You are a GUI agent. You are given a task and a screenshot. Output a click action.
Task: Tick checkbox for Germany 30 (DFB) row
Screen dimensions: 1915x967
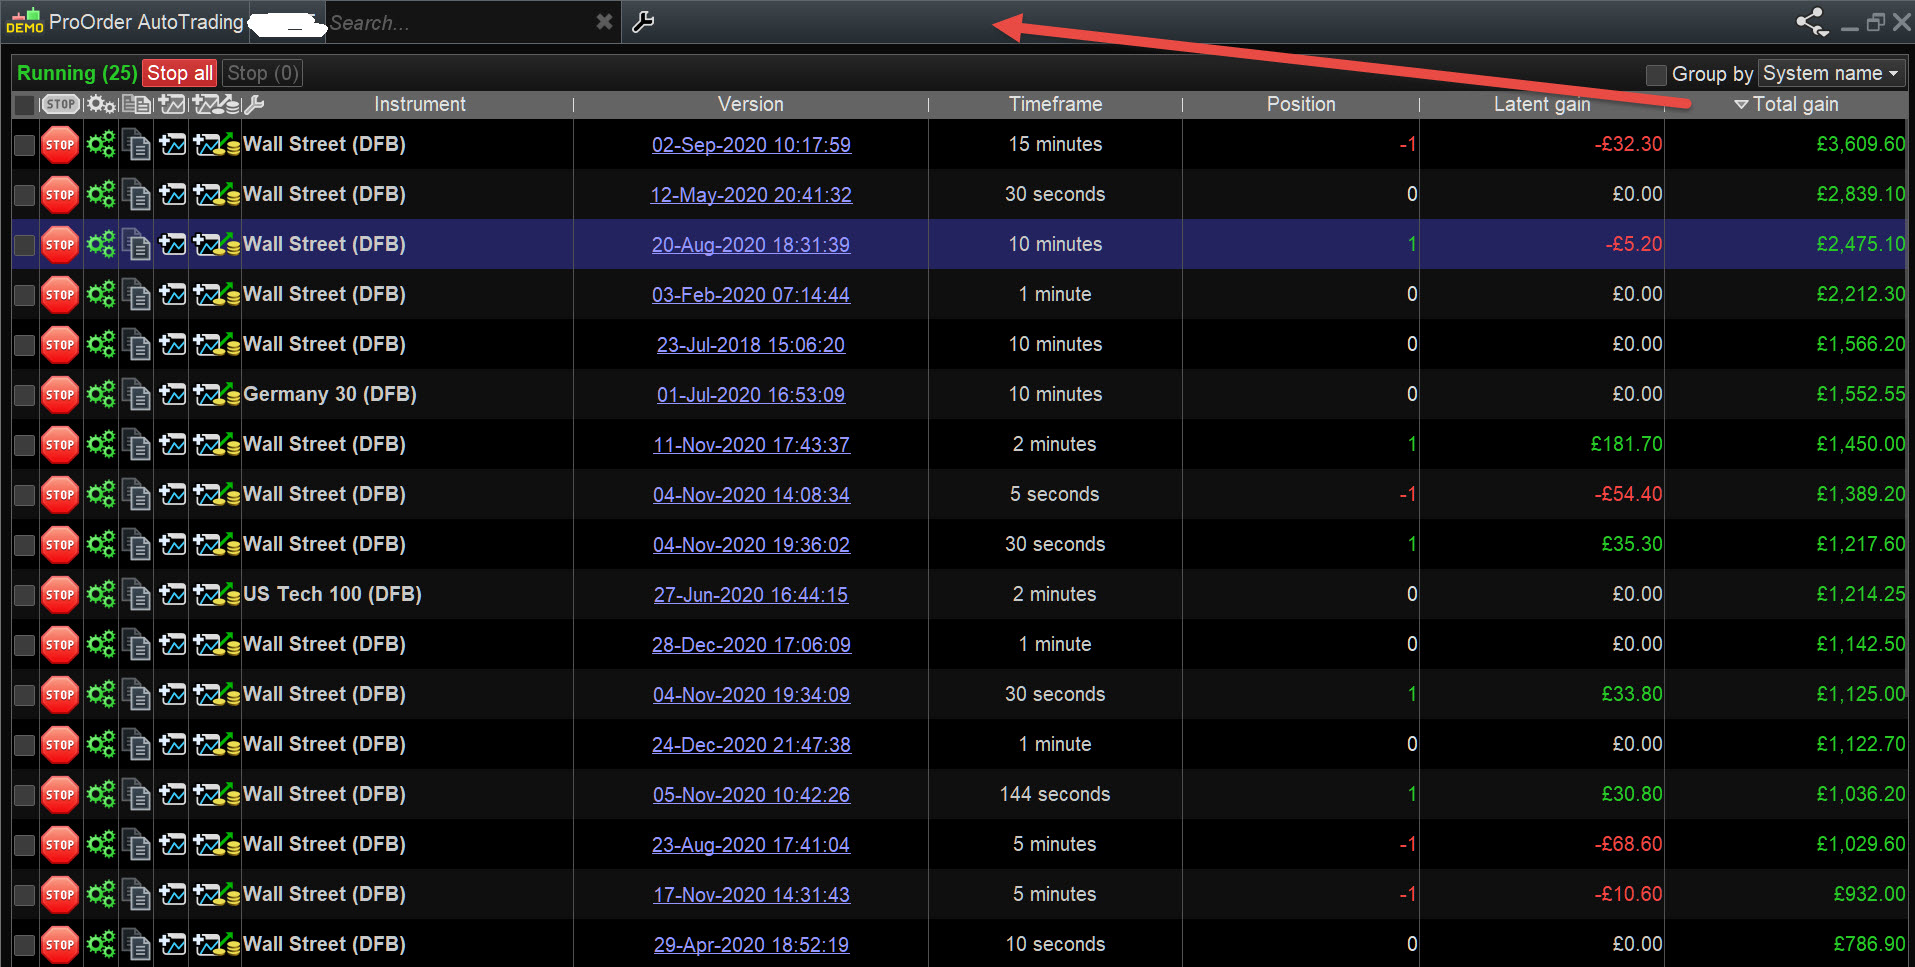point(24,395)
